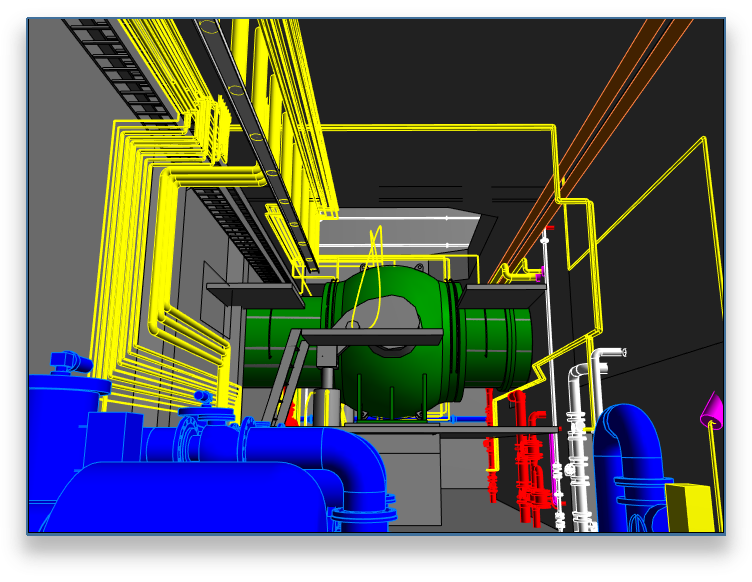The width and height of the screenshot is (752, 582).
Task: Select the magenta cone at right edge
Action: tap(712, 410)
